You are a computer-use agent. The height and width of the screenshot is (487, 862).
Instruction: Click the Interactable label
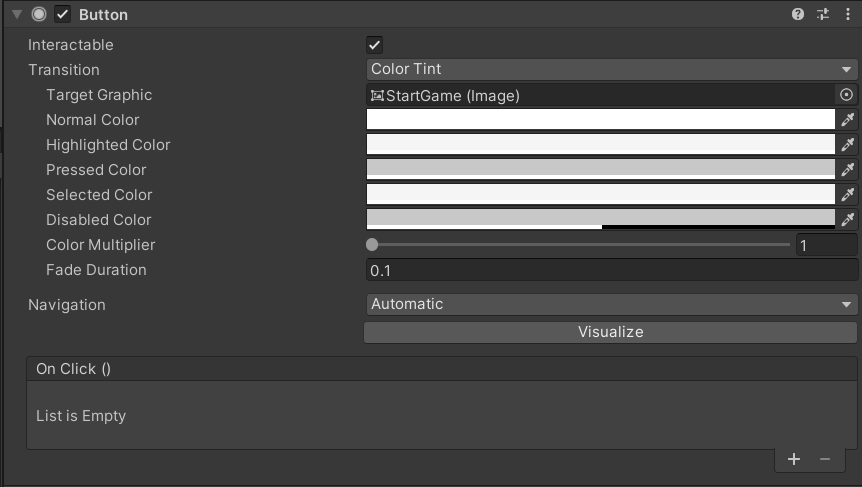point(70,45)
